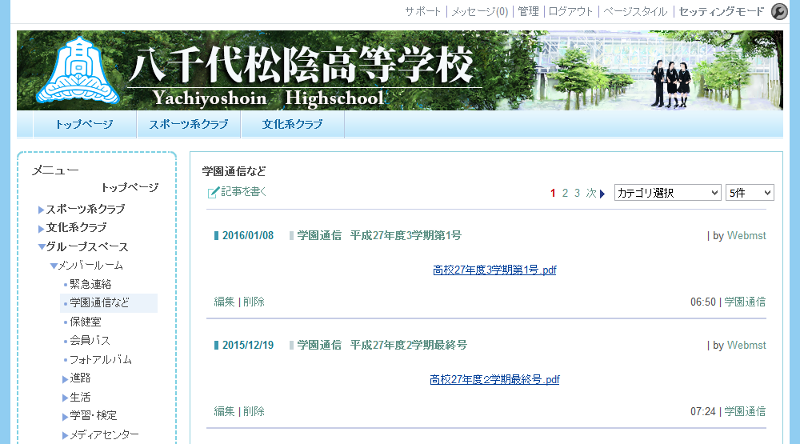Open フォトアルバム from the menu

point(100,359)
